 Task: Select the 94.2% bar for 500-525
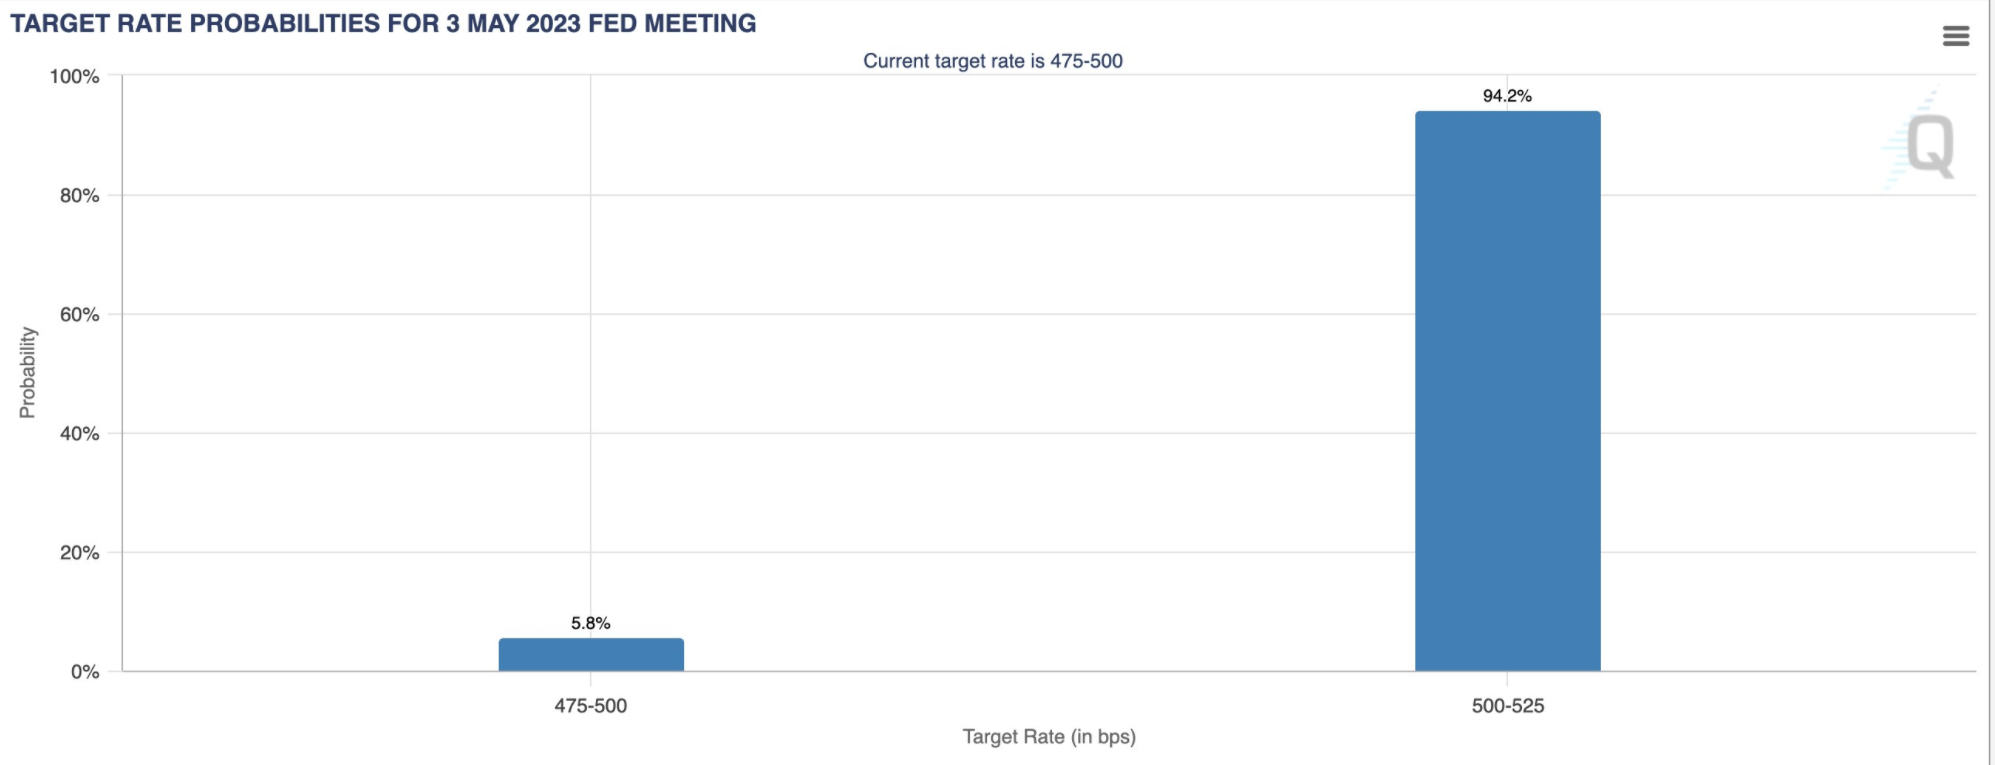point(1507,390)
